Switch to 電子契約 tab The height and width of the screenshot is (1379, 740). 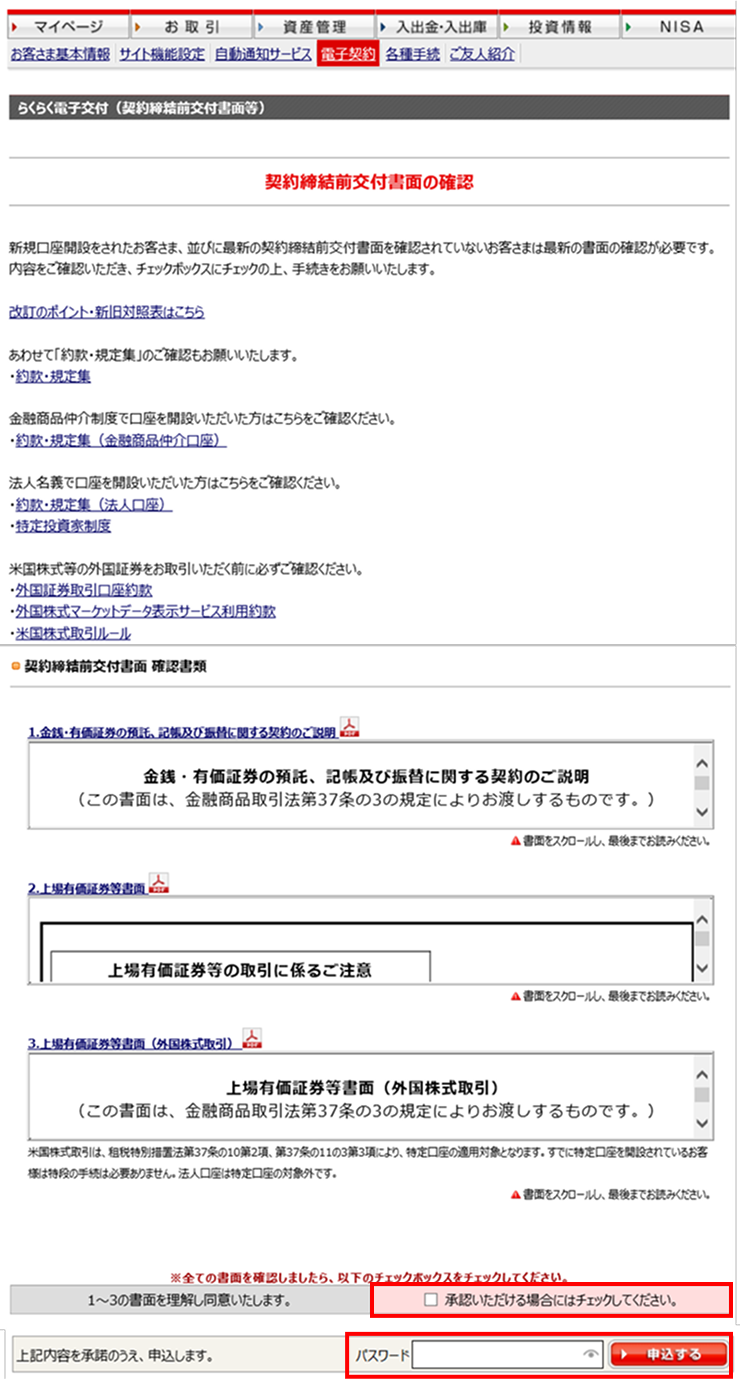pyautogui.click(x=348, y=54)
